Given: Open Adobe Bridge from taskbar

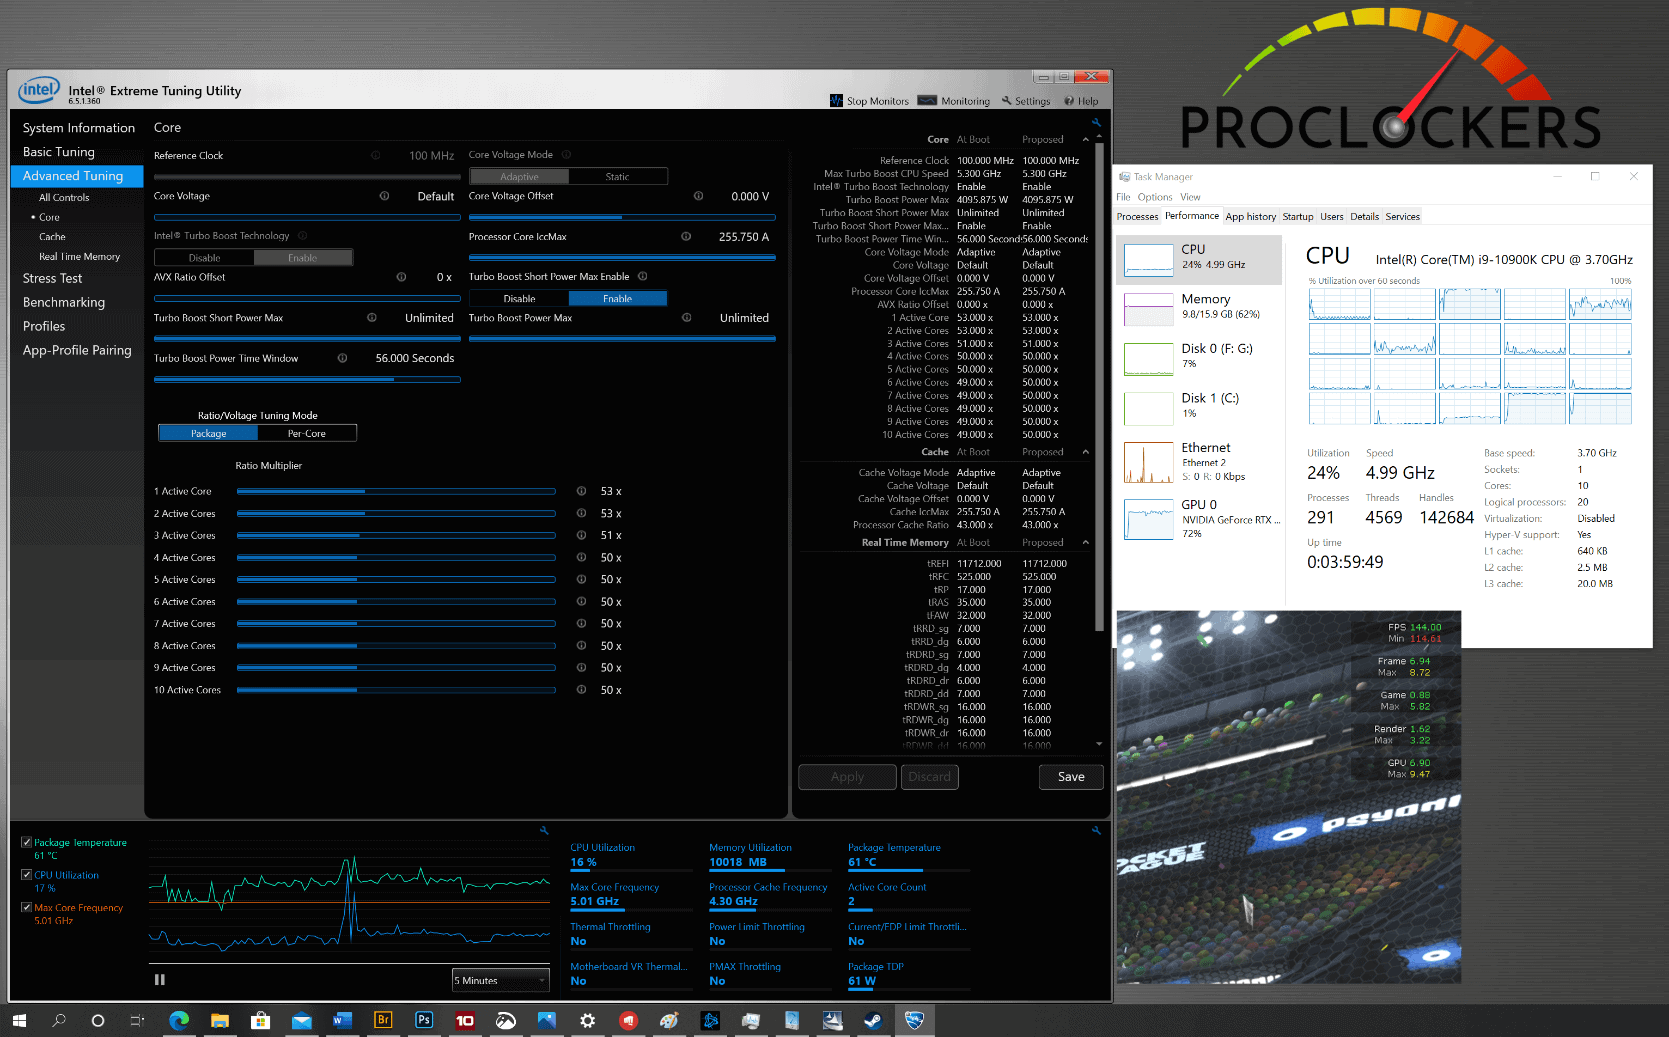Looking at the screenshot, I should click(383, 1020).
